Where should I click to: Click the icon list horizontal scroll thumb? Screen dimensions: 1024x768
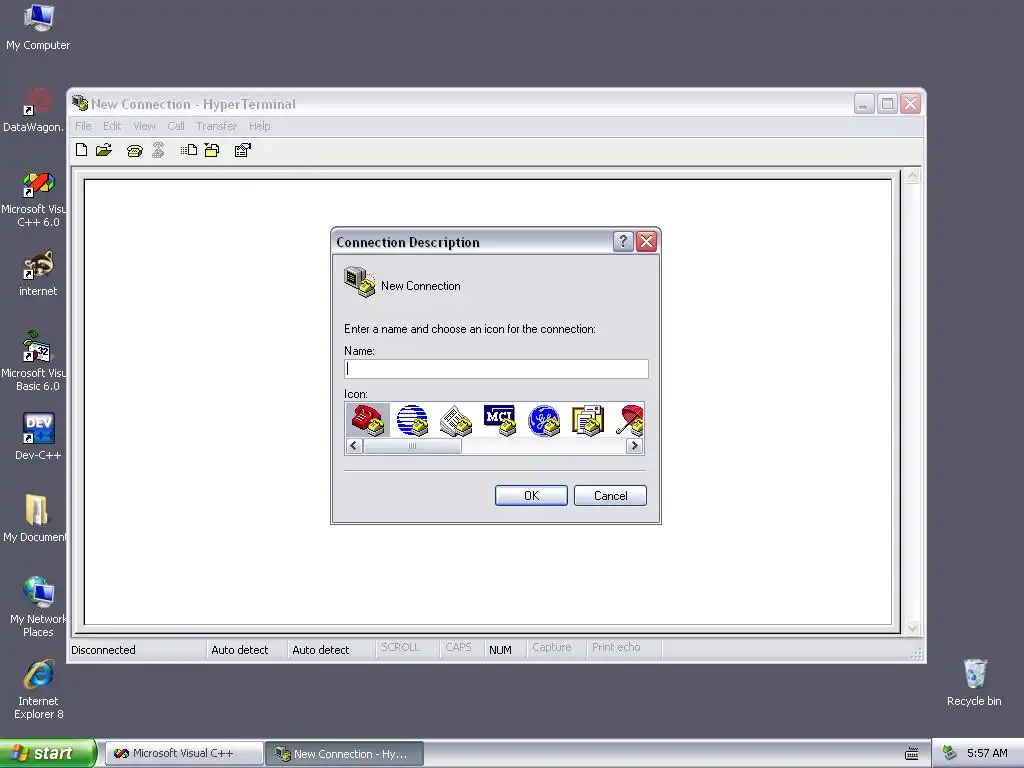click(412, 446)
